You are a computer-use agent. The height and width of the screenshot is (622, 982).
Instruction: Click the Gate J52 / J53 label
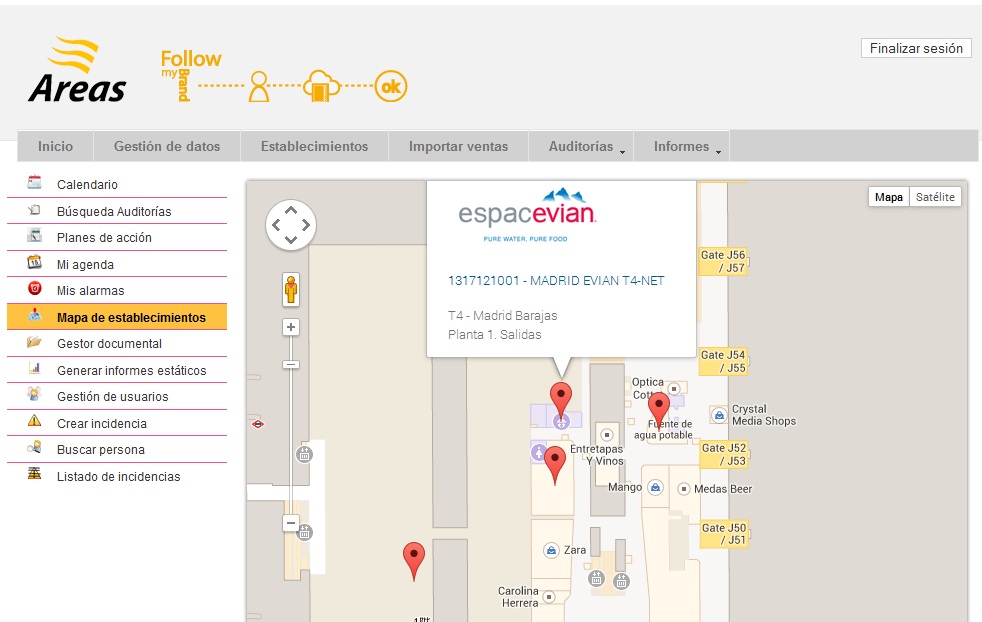[x=723, y=454]
